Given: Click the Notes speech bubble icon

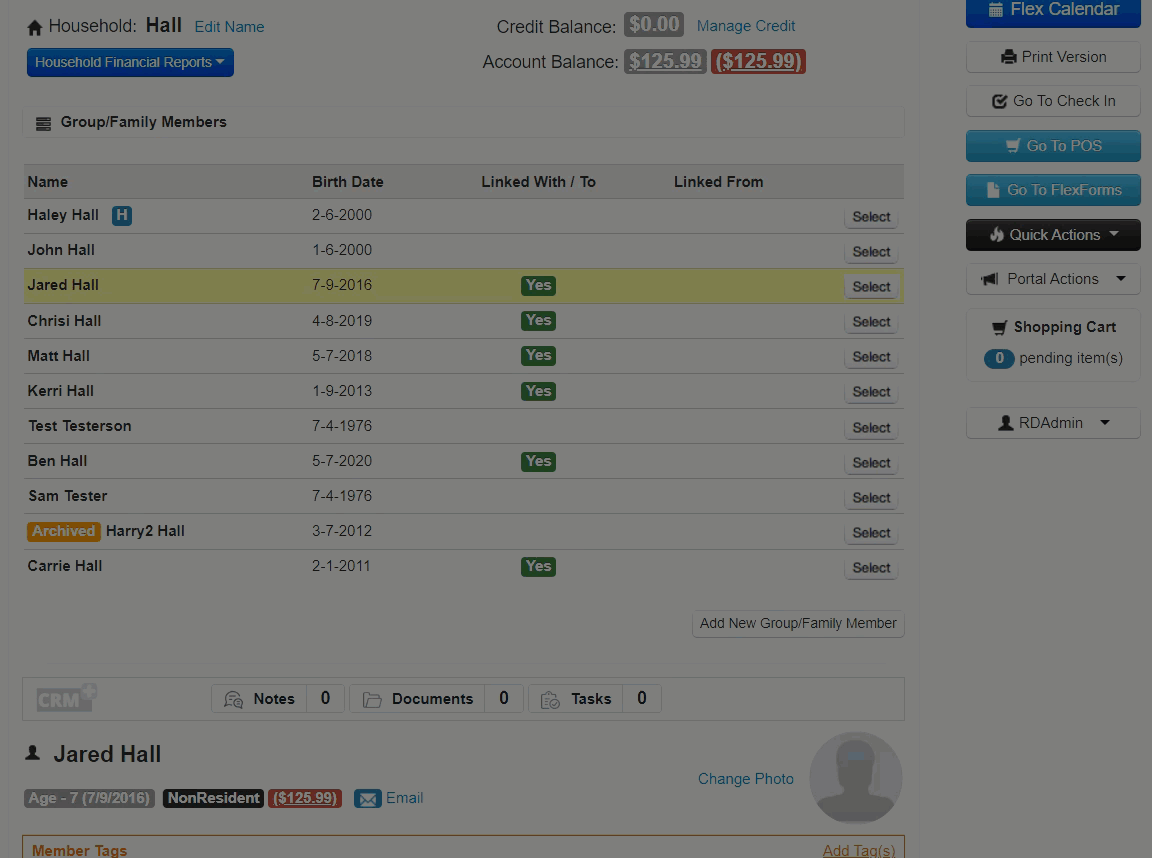Looking at the screenshot, I should [234, 699].
